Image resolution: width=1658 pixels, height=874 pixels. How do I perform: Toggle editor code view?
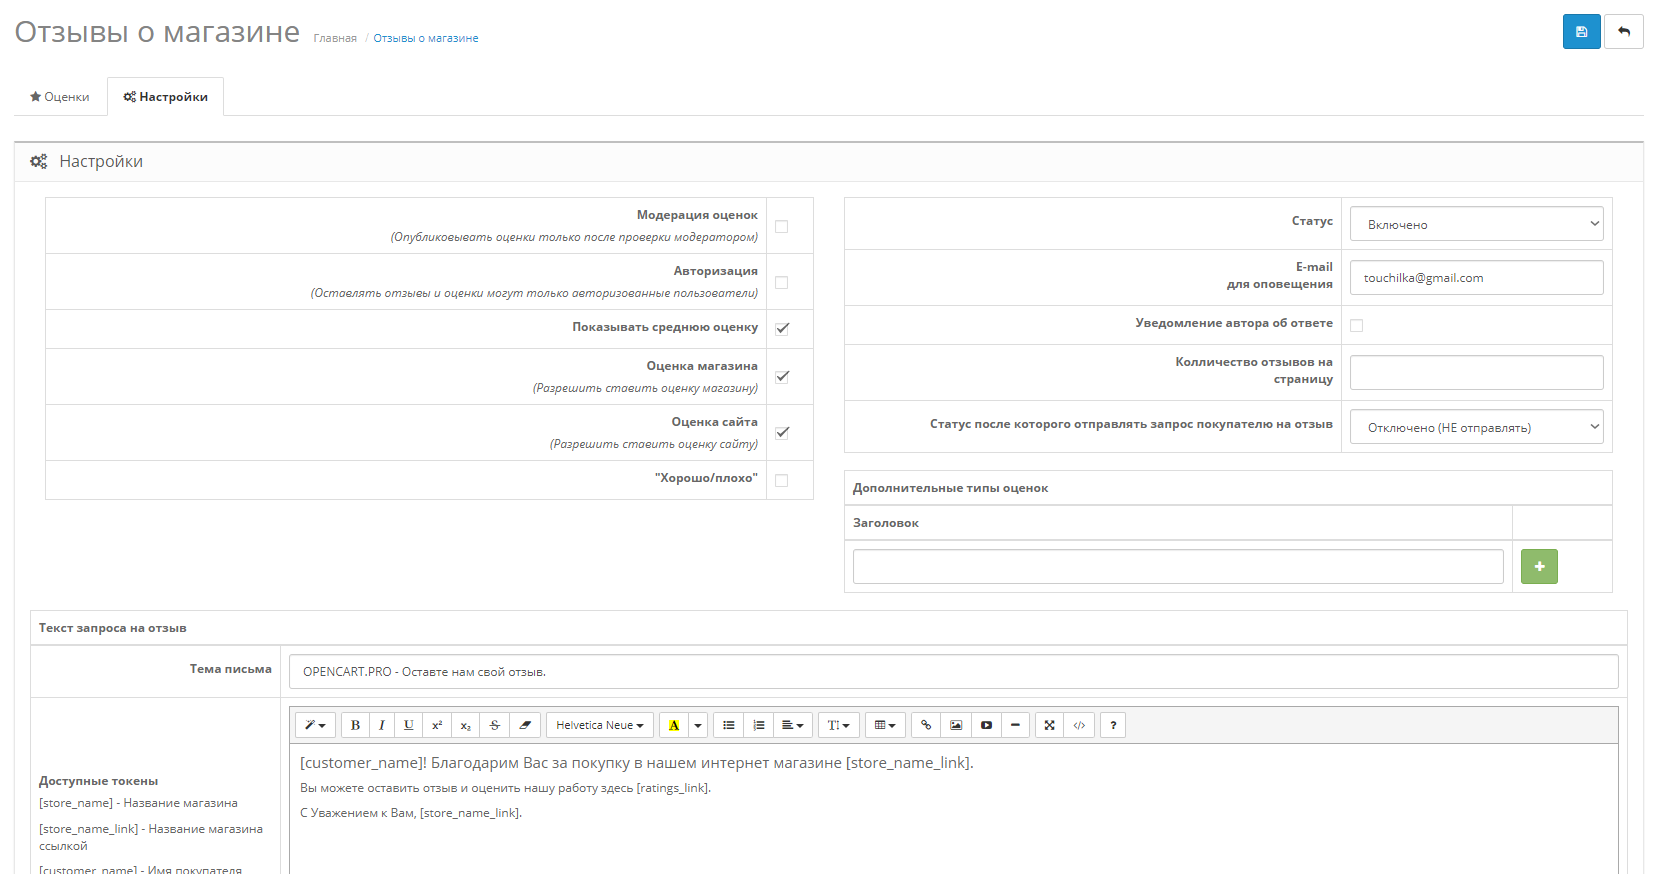pyautogui.click(x=1079, y=725)
